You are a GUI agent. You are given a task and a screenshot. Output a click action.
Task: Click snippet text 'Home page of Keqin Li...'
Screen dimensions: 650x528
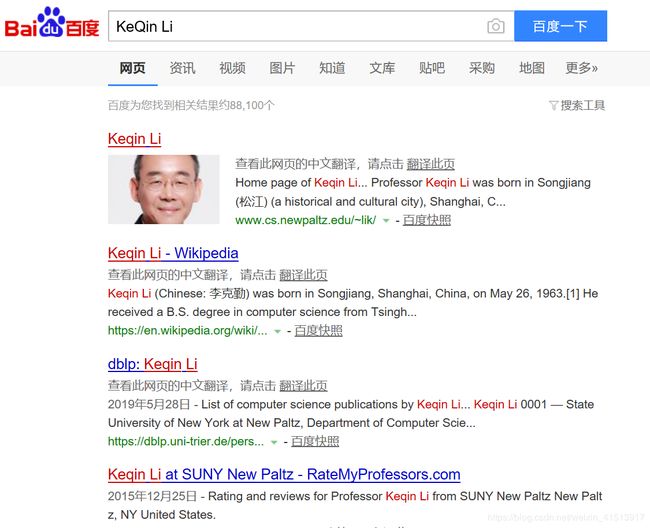301,183
